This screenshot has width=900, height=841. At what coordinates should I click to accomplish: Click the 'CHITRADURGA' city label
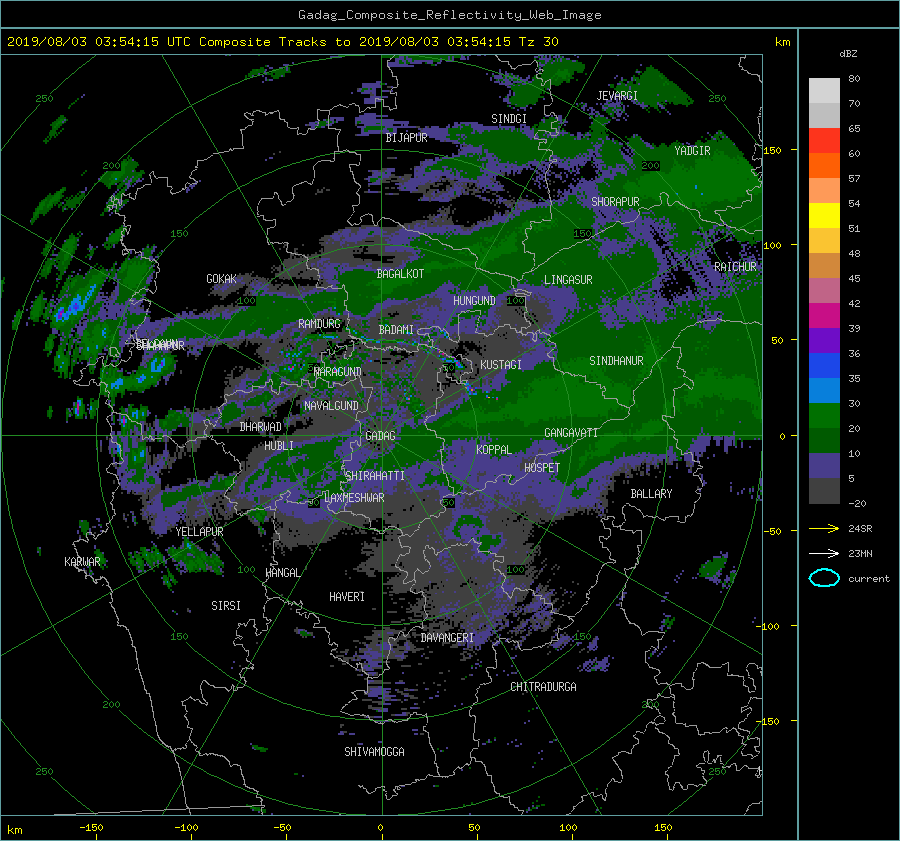click(x=544, y=687)
